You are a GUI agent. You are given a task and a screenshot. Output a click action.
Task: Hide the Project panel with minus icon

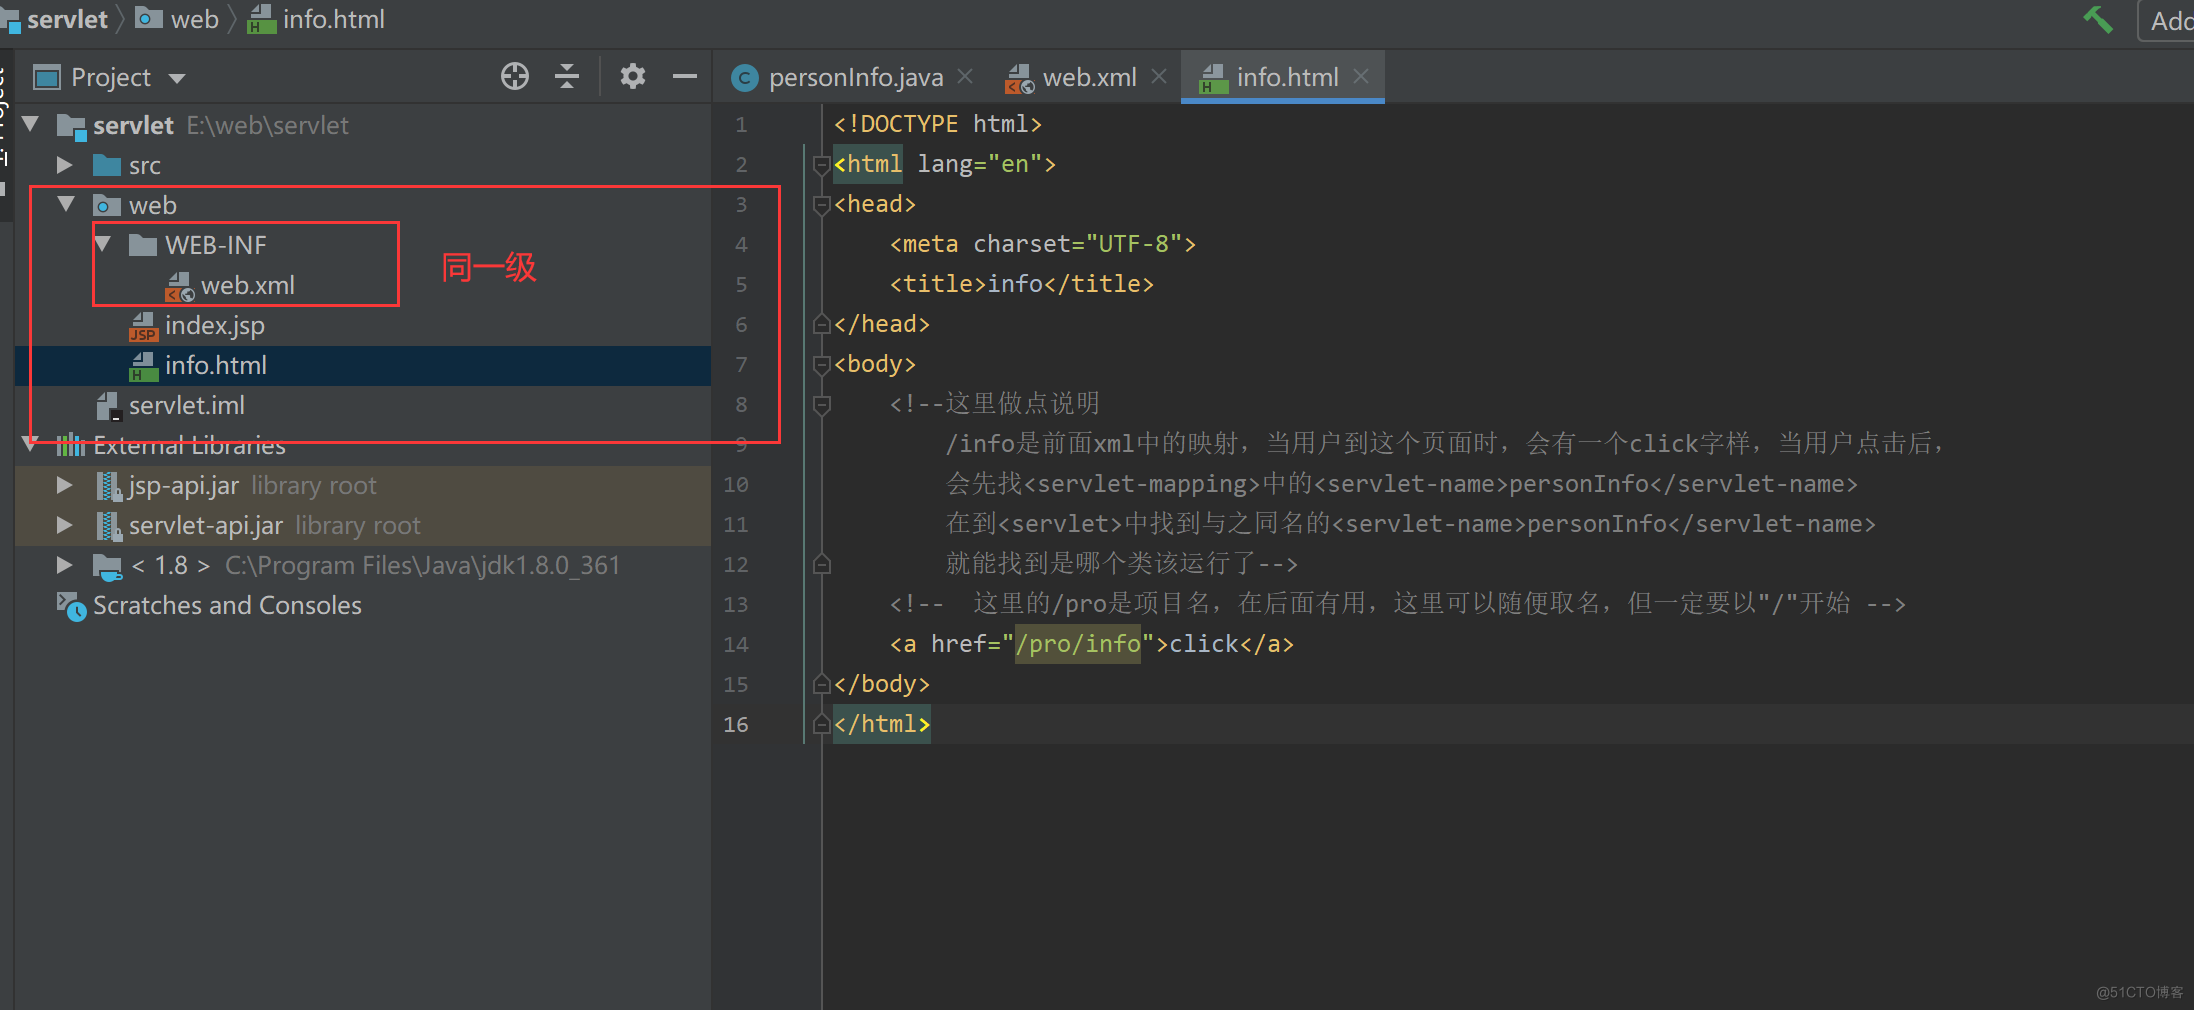point(685,76)
